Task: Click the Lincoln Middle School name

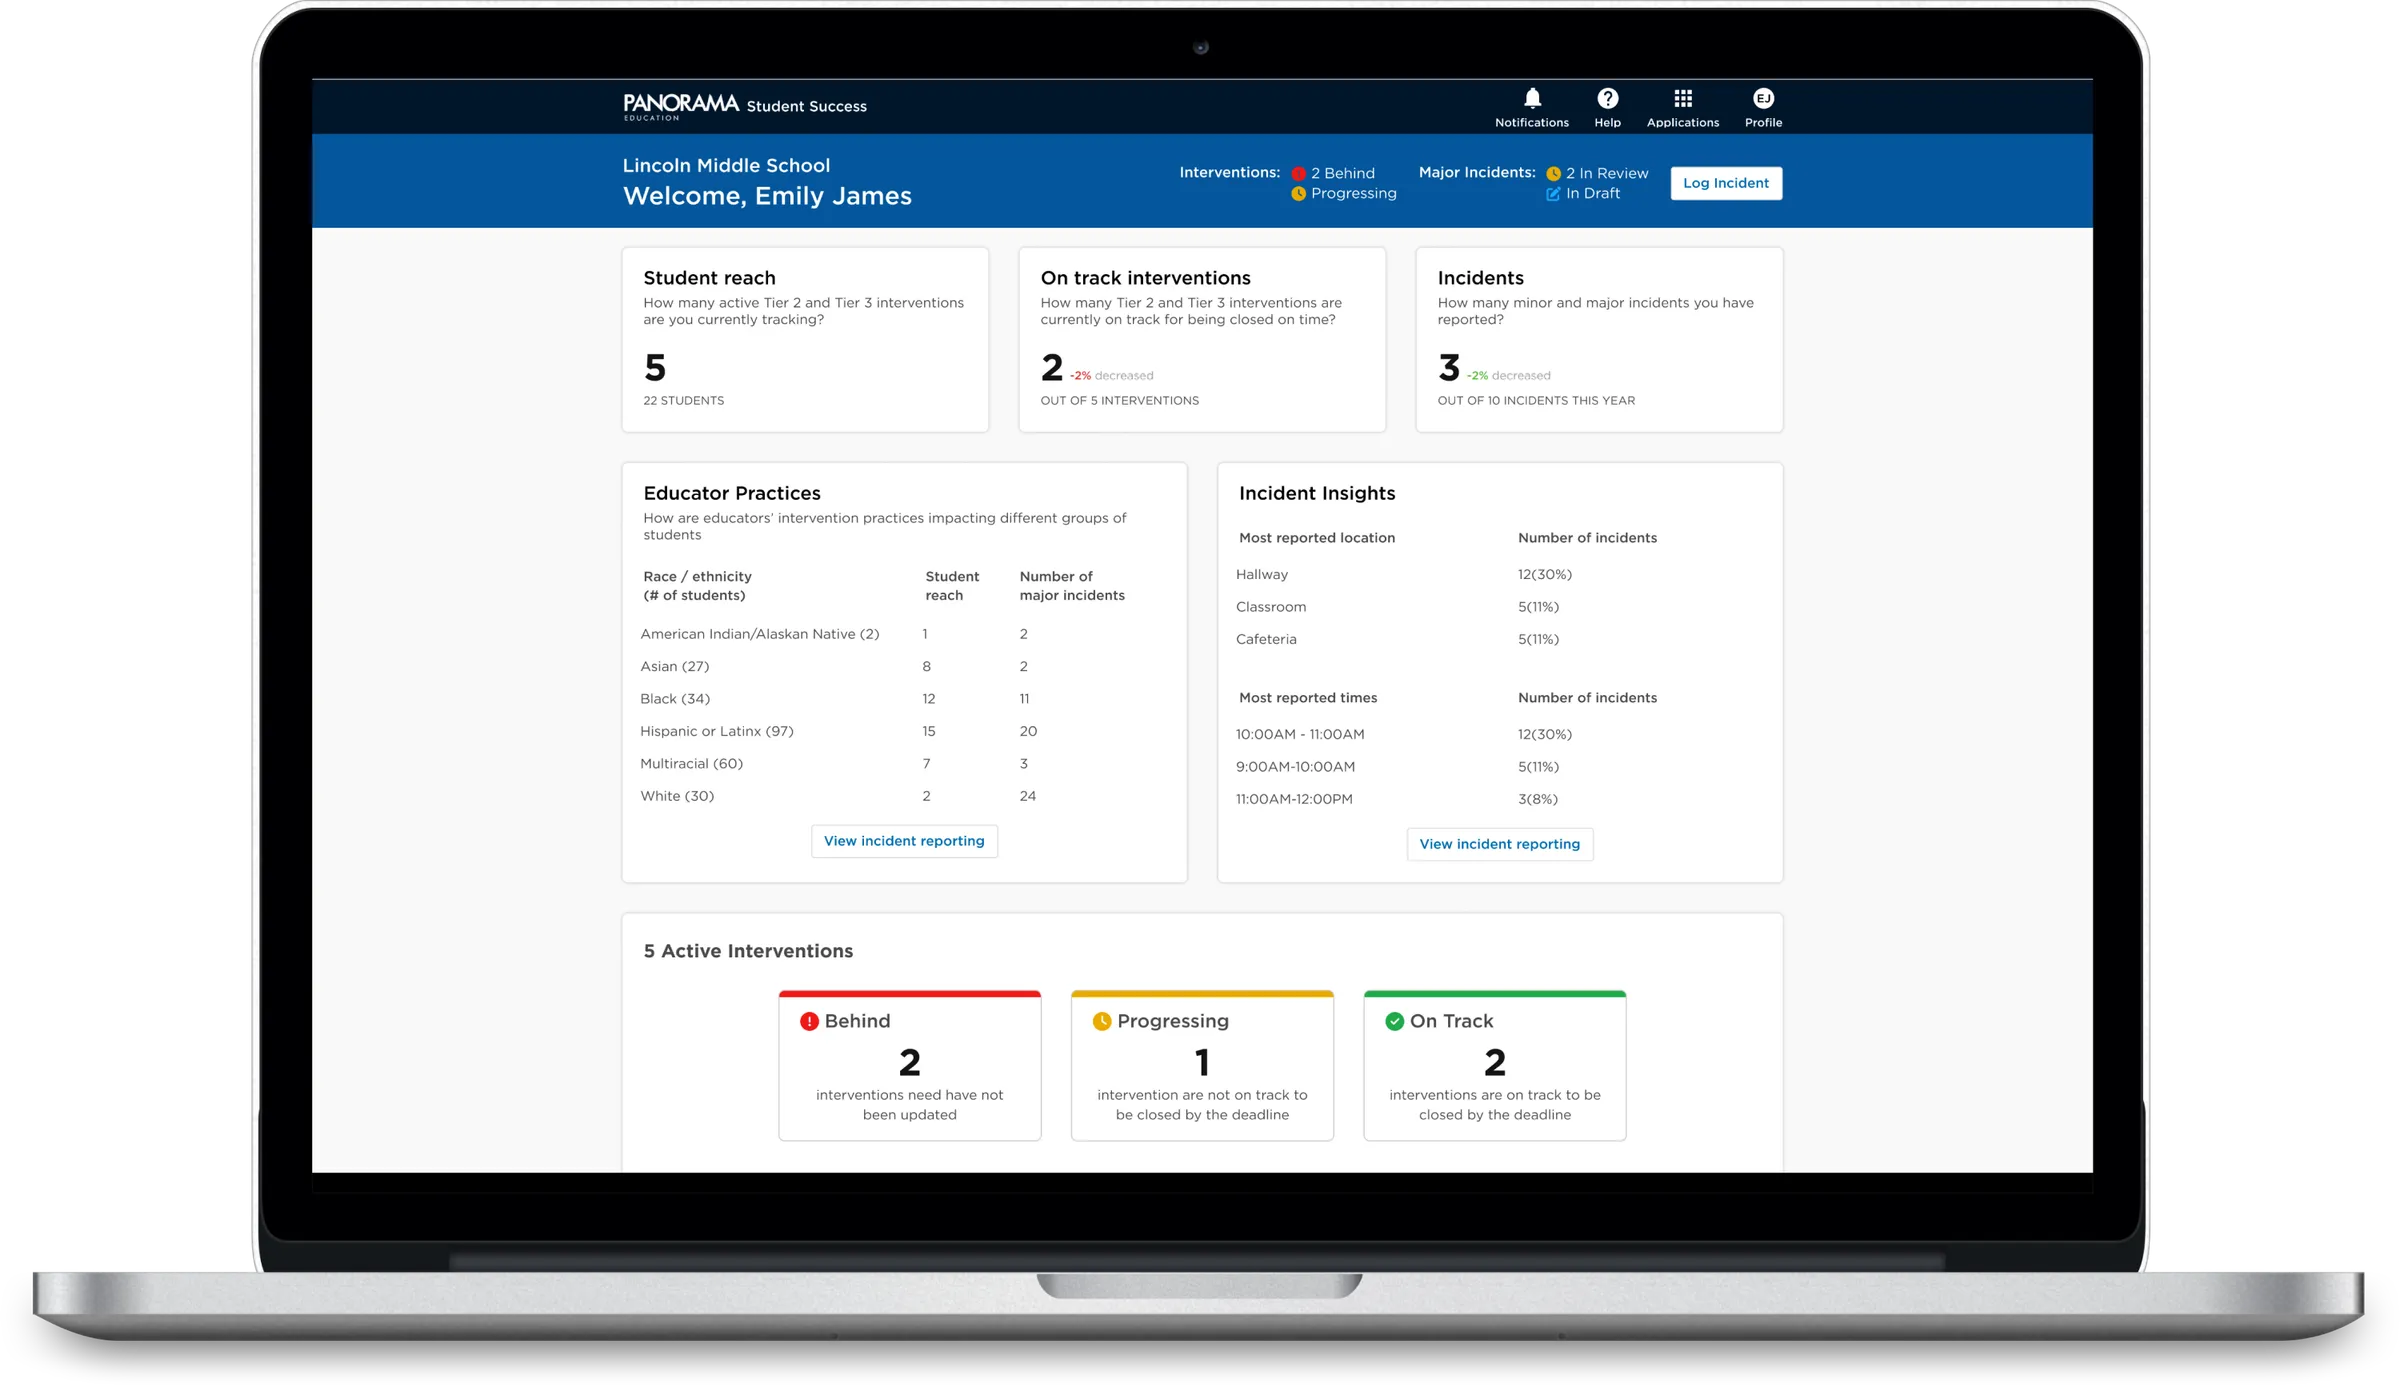Action: (726, 166)
